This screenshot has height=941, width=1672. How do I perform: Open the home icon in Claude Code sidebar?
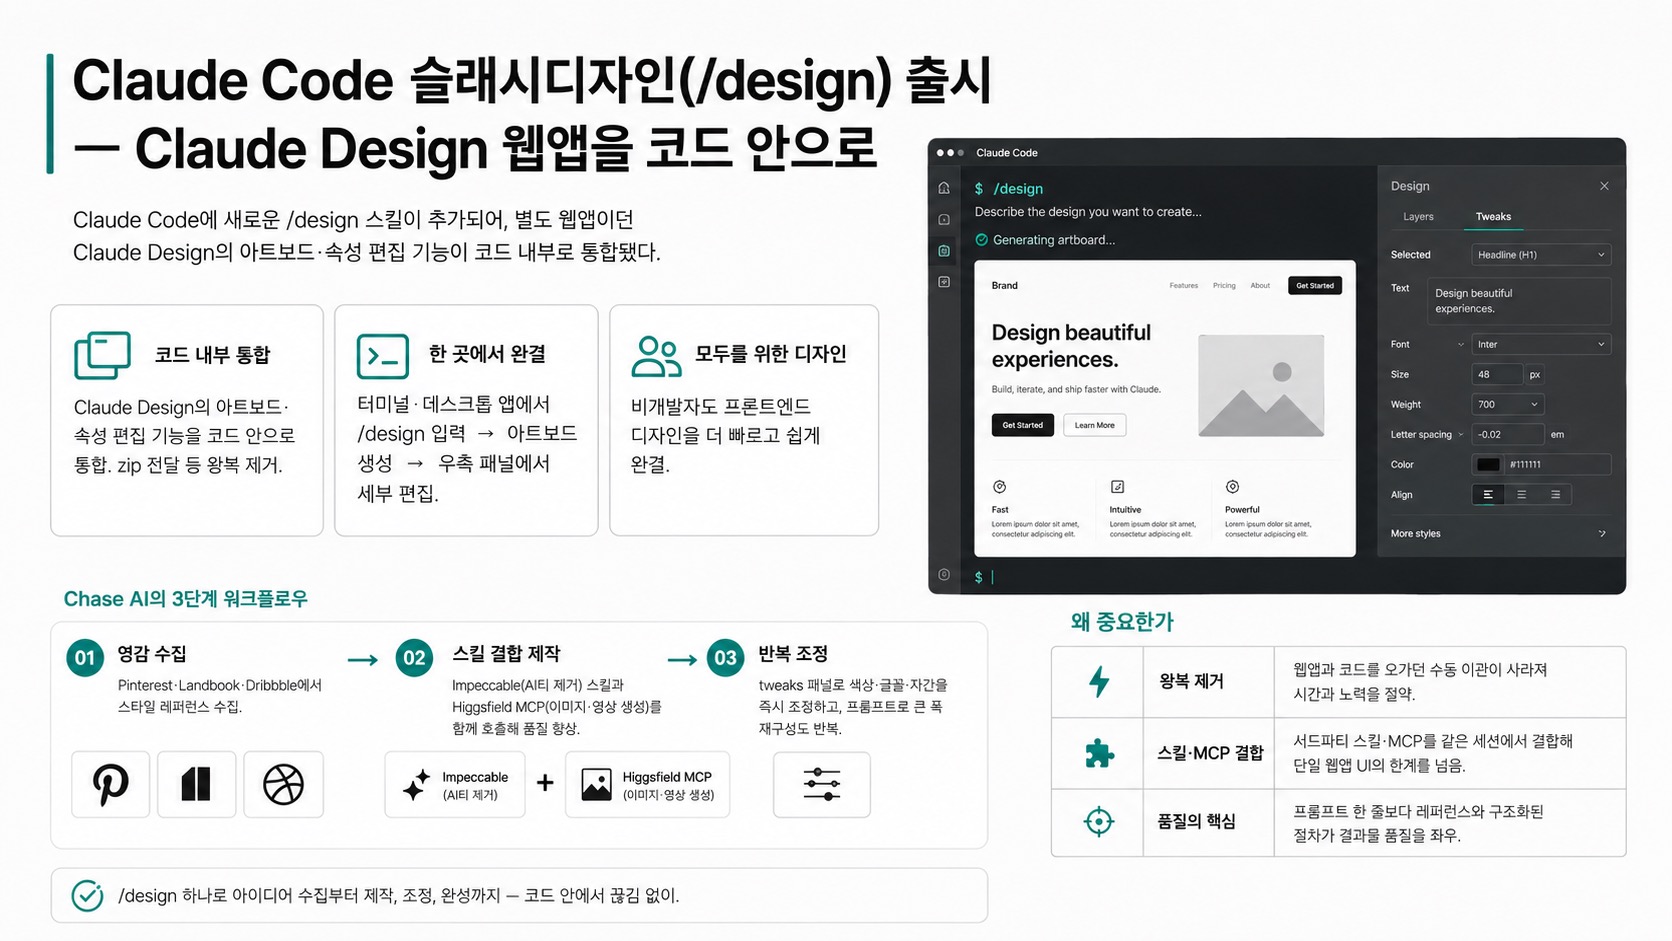click(x=944, y=188)
